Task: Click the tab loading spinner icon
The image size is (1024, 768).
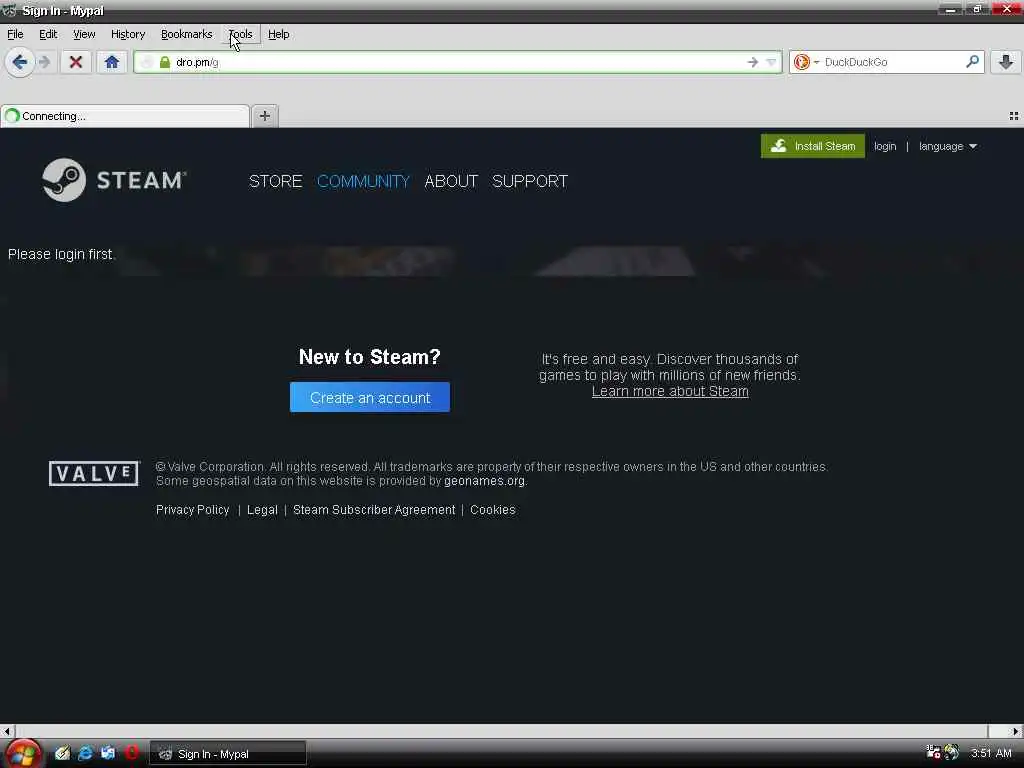Action: (x=12, y=116)
